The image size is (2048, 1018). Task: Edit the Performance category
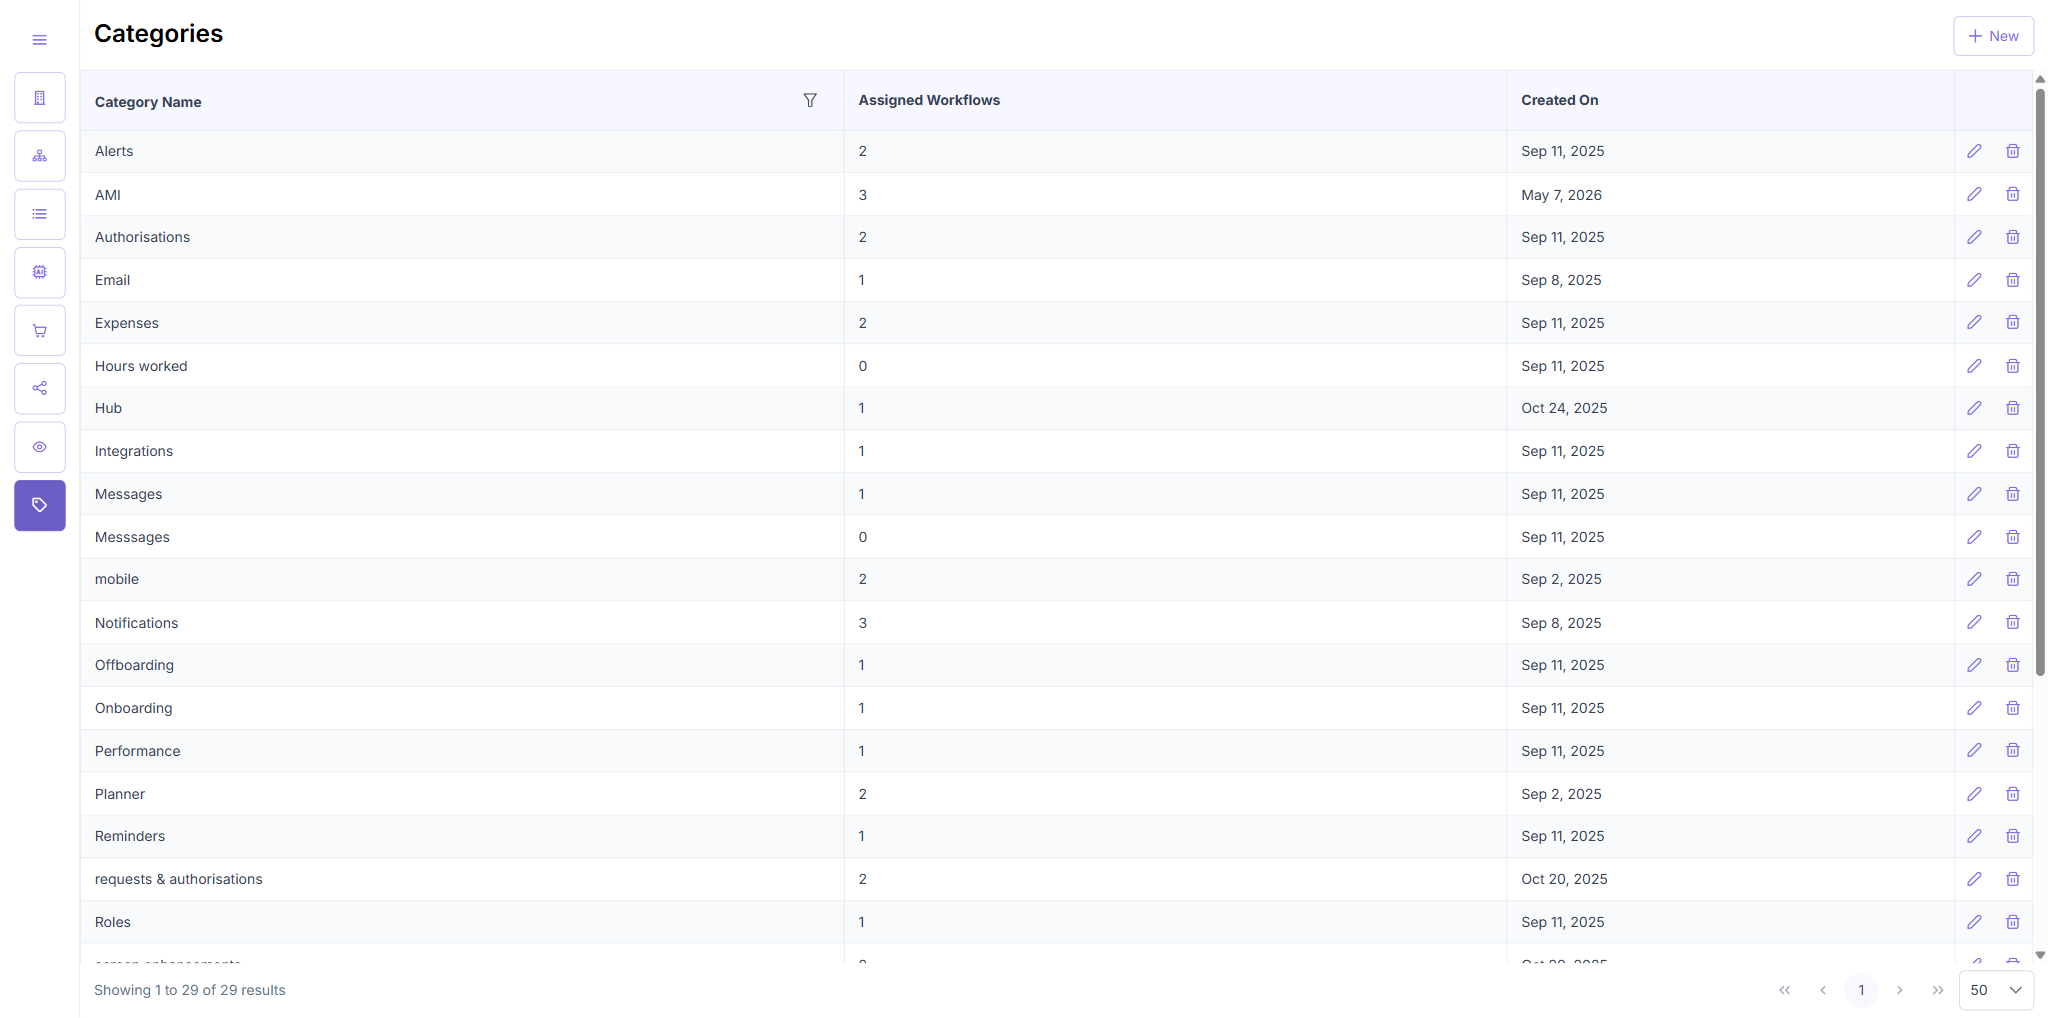click(x=1974, y=750)
